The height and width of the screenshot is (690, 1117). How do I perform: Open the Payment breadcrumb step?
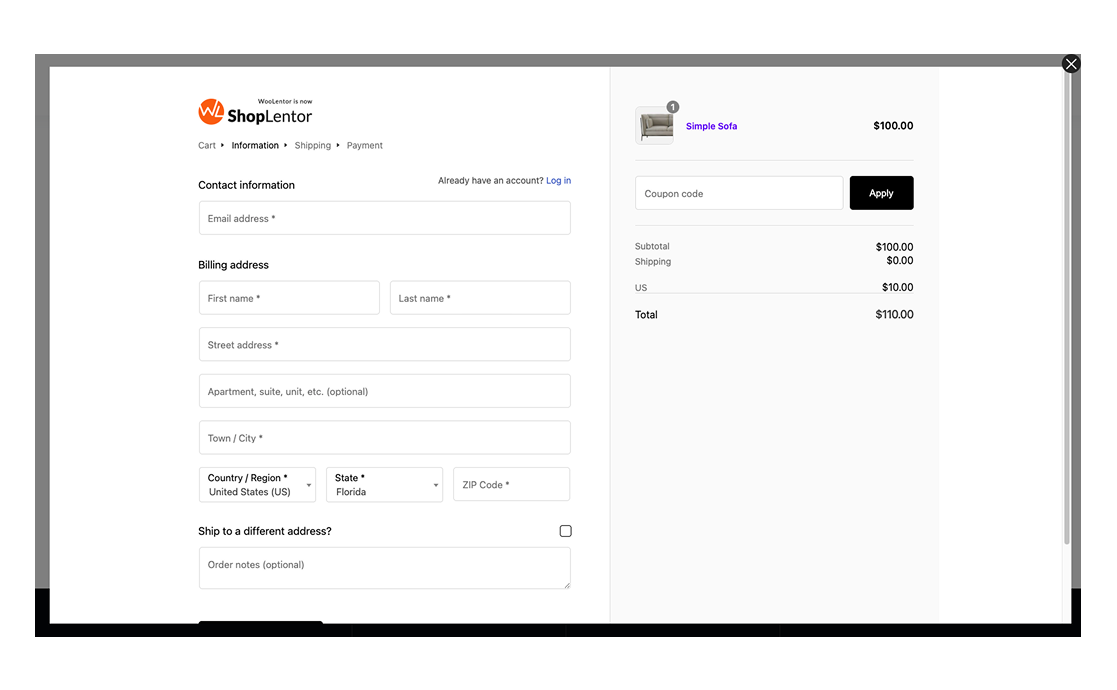coord(364,145)
